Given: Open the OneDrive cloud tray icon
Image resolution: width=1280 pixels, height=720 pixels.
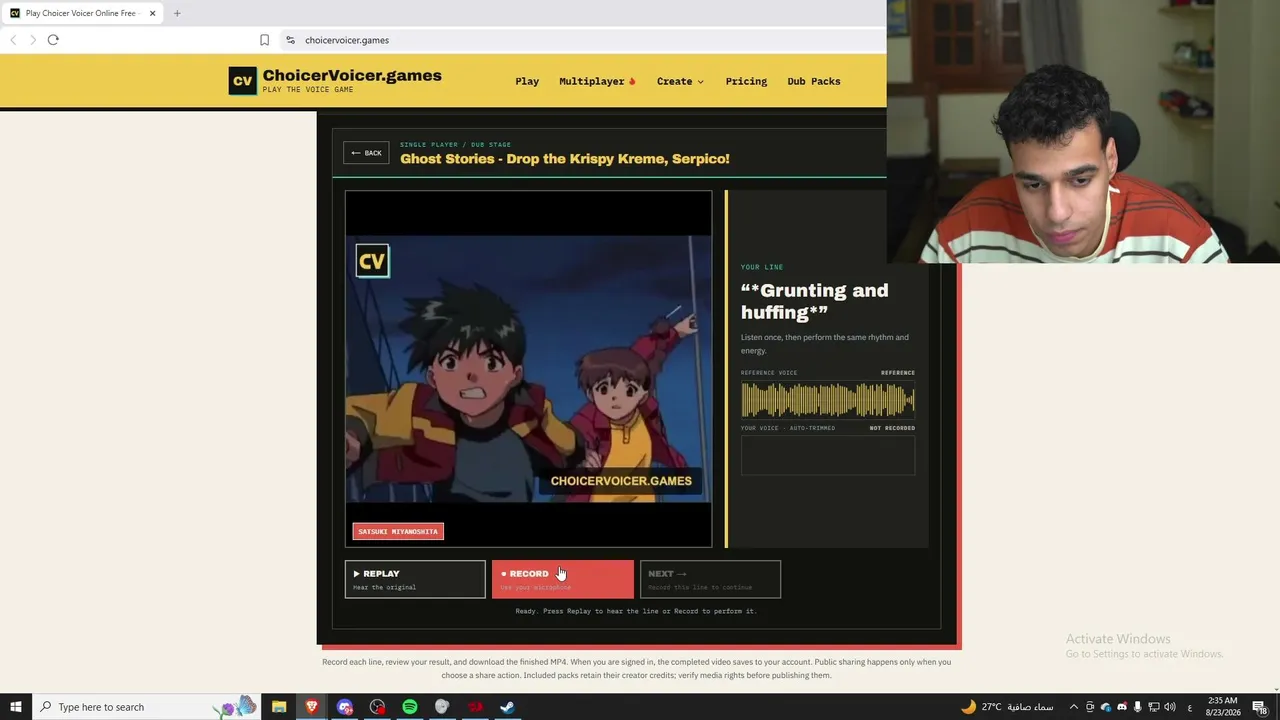Looking at the screenshot, I should coord(1106,707).
